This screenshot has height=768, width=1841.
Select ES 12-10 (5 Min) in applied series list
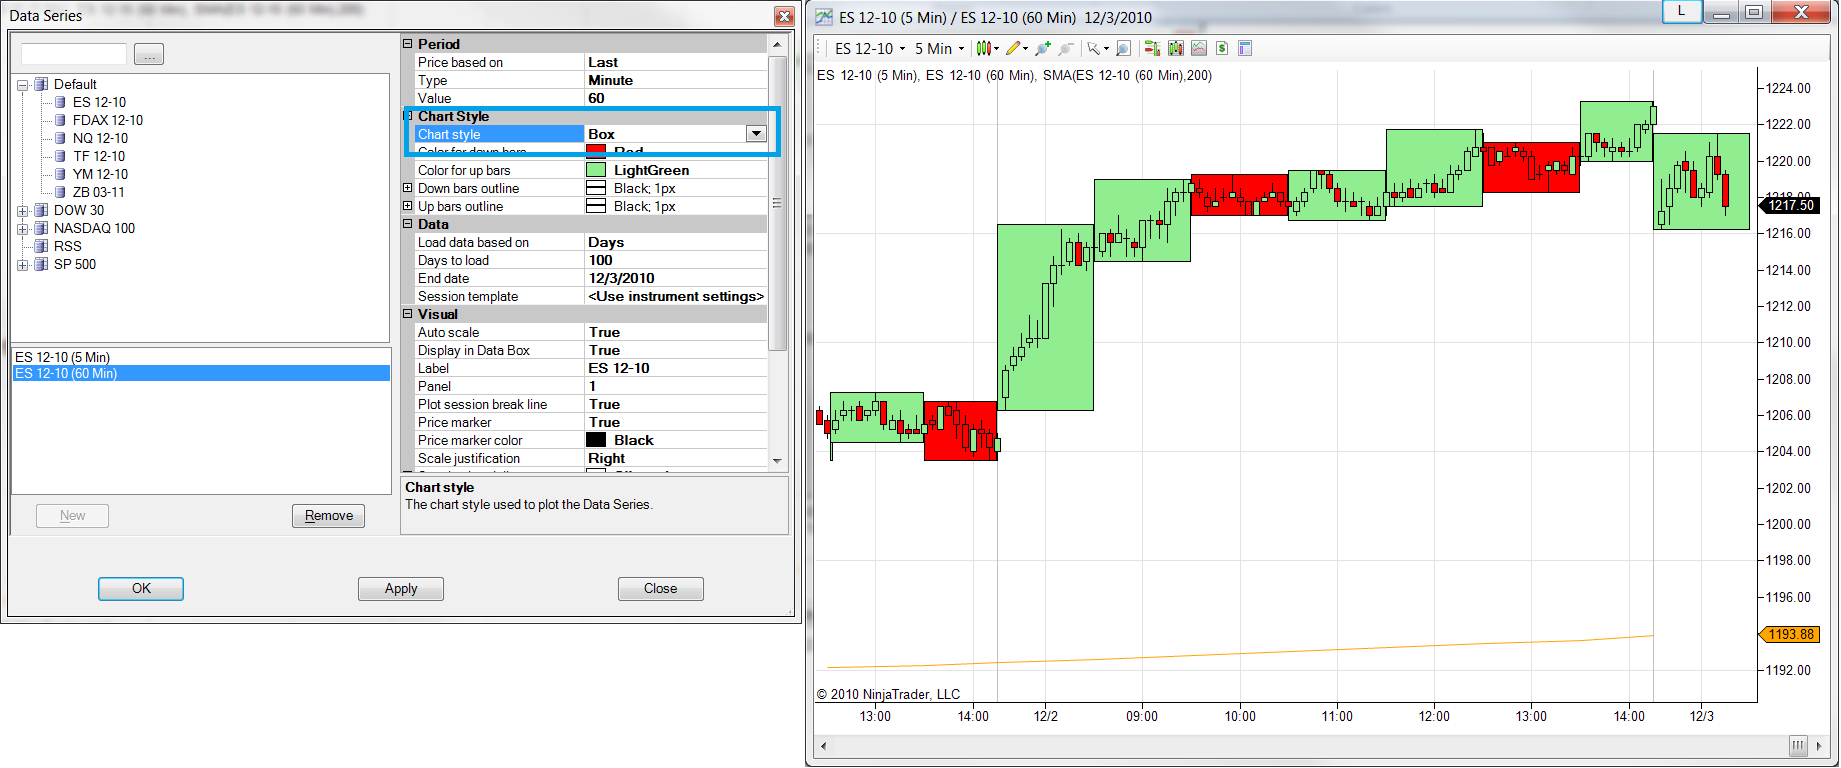click(x=201, y=357)
